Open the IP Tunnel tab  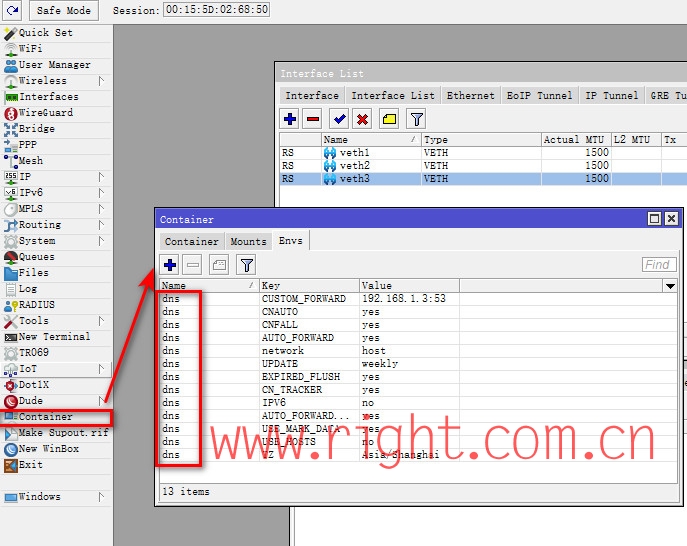(612, 96)
